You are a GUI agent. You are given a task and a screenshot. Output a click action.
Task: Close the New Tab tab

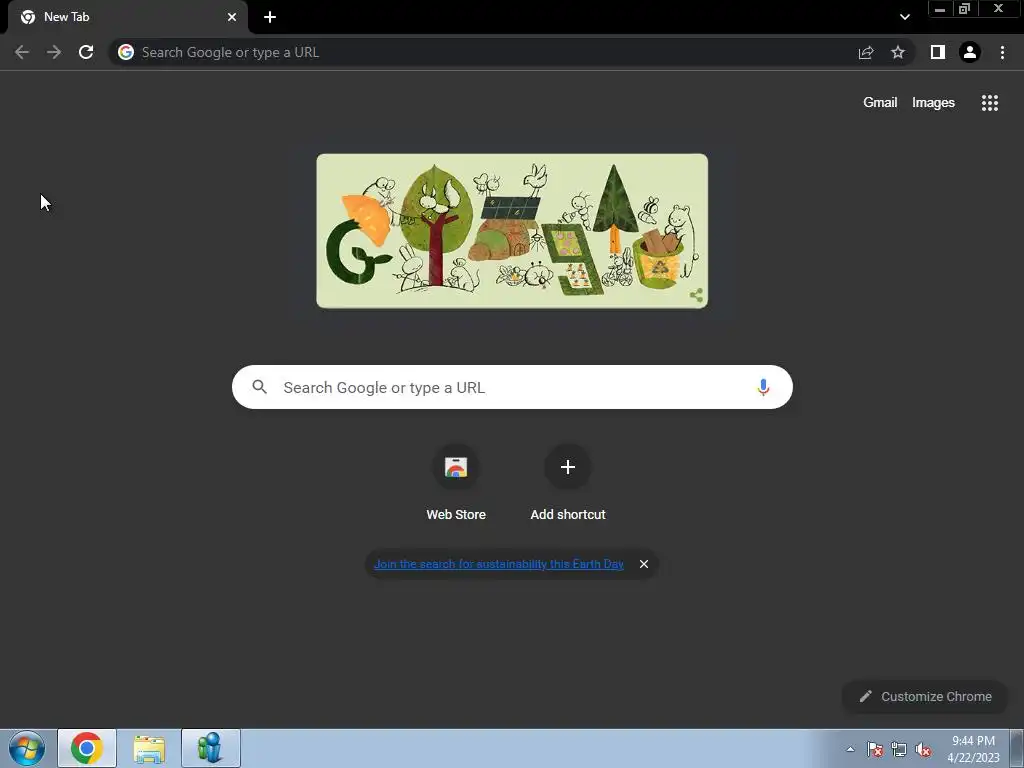pyautogui.click(x=232, y=17)
